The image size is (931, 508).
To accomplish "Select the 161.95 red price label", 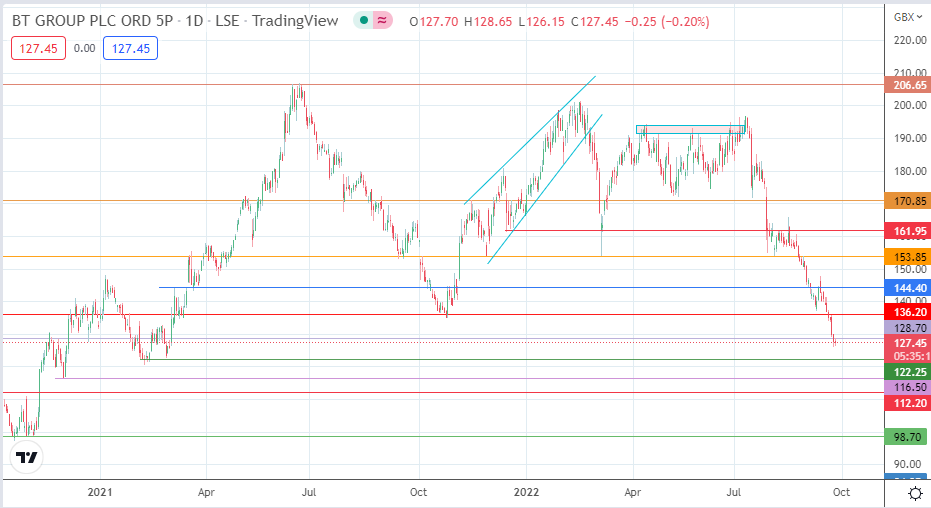I will (908, 231).
